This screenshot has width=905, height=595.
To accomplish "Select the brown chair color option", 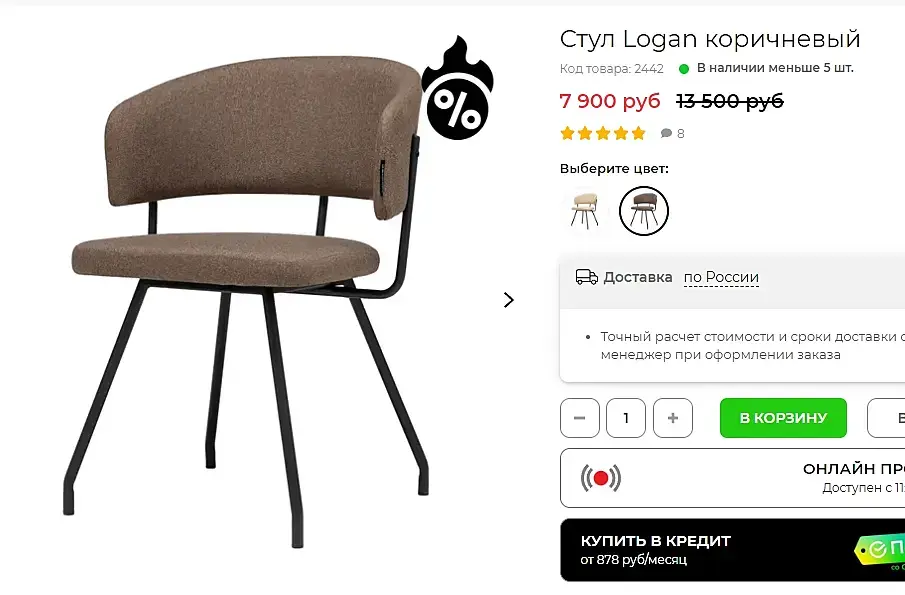I will 644,211.
